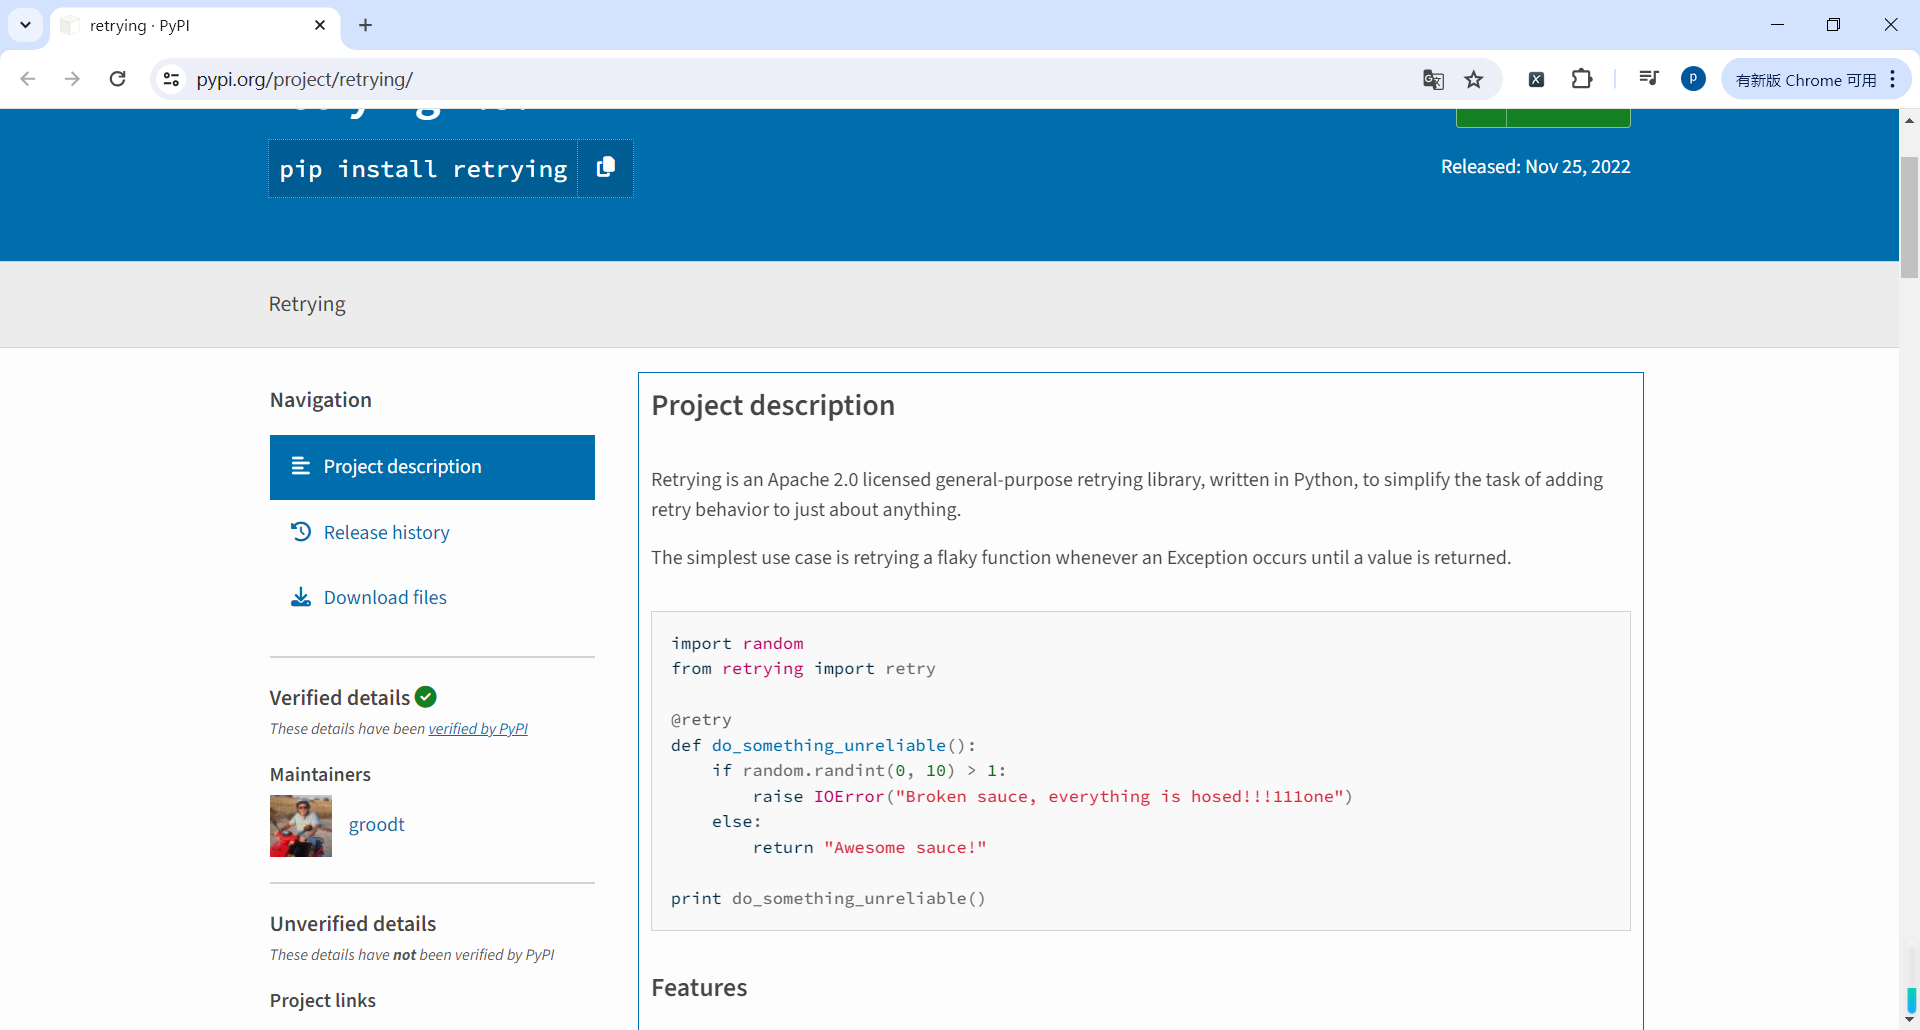1920x1030 pixels.
Task: Open the Google Translate page icon
Action: (x=1433, y=79)
